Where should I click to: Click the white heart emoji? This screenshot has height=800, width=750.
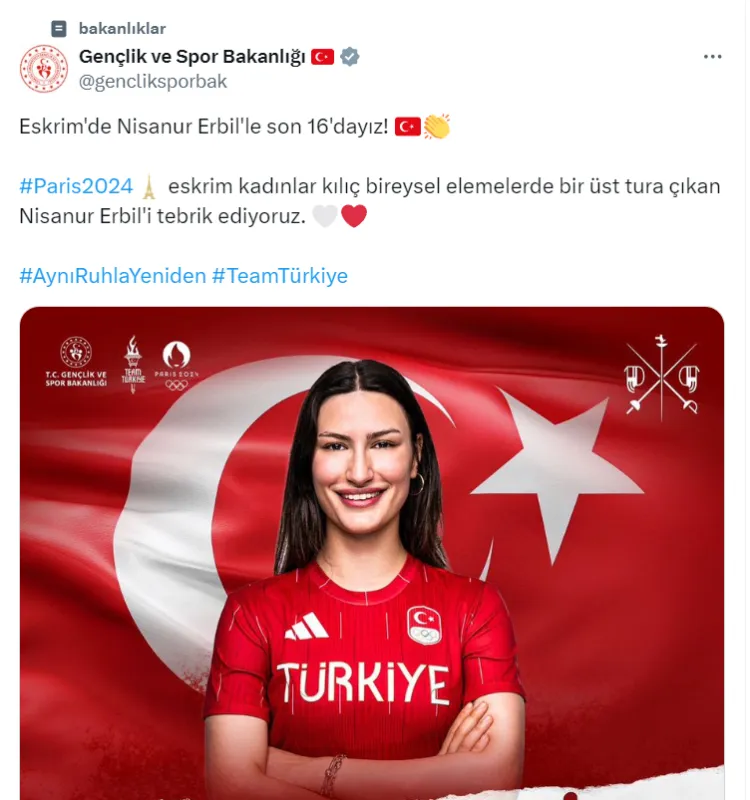(325, 216)
